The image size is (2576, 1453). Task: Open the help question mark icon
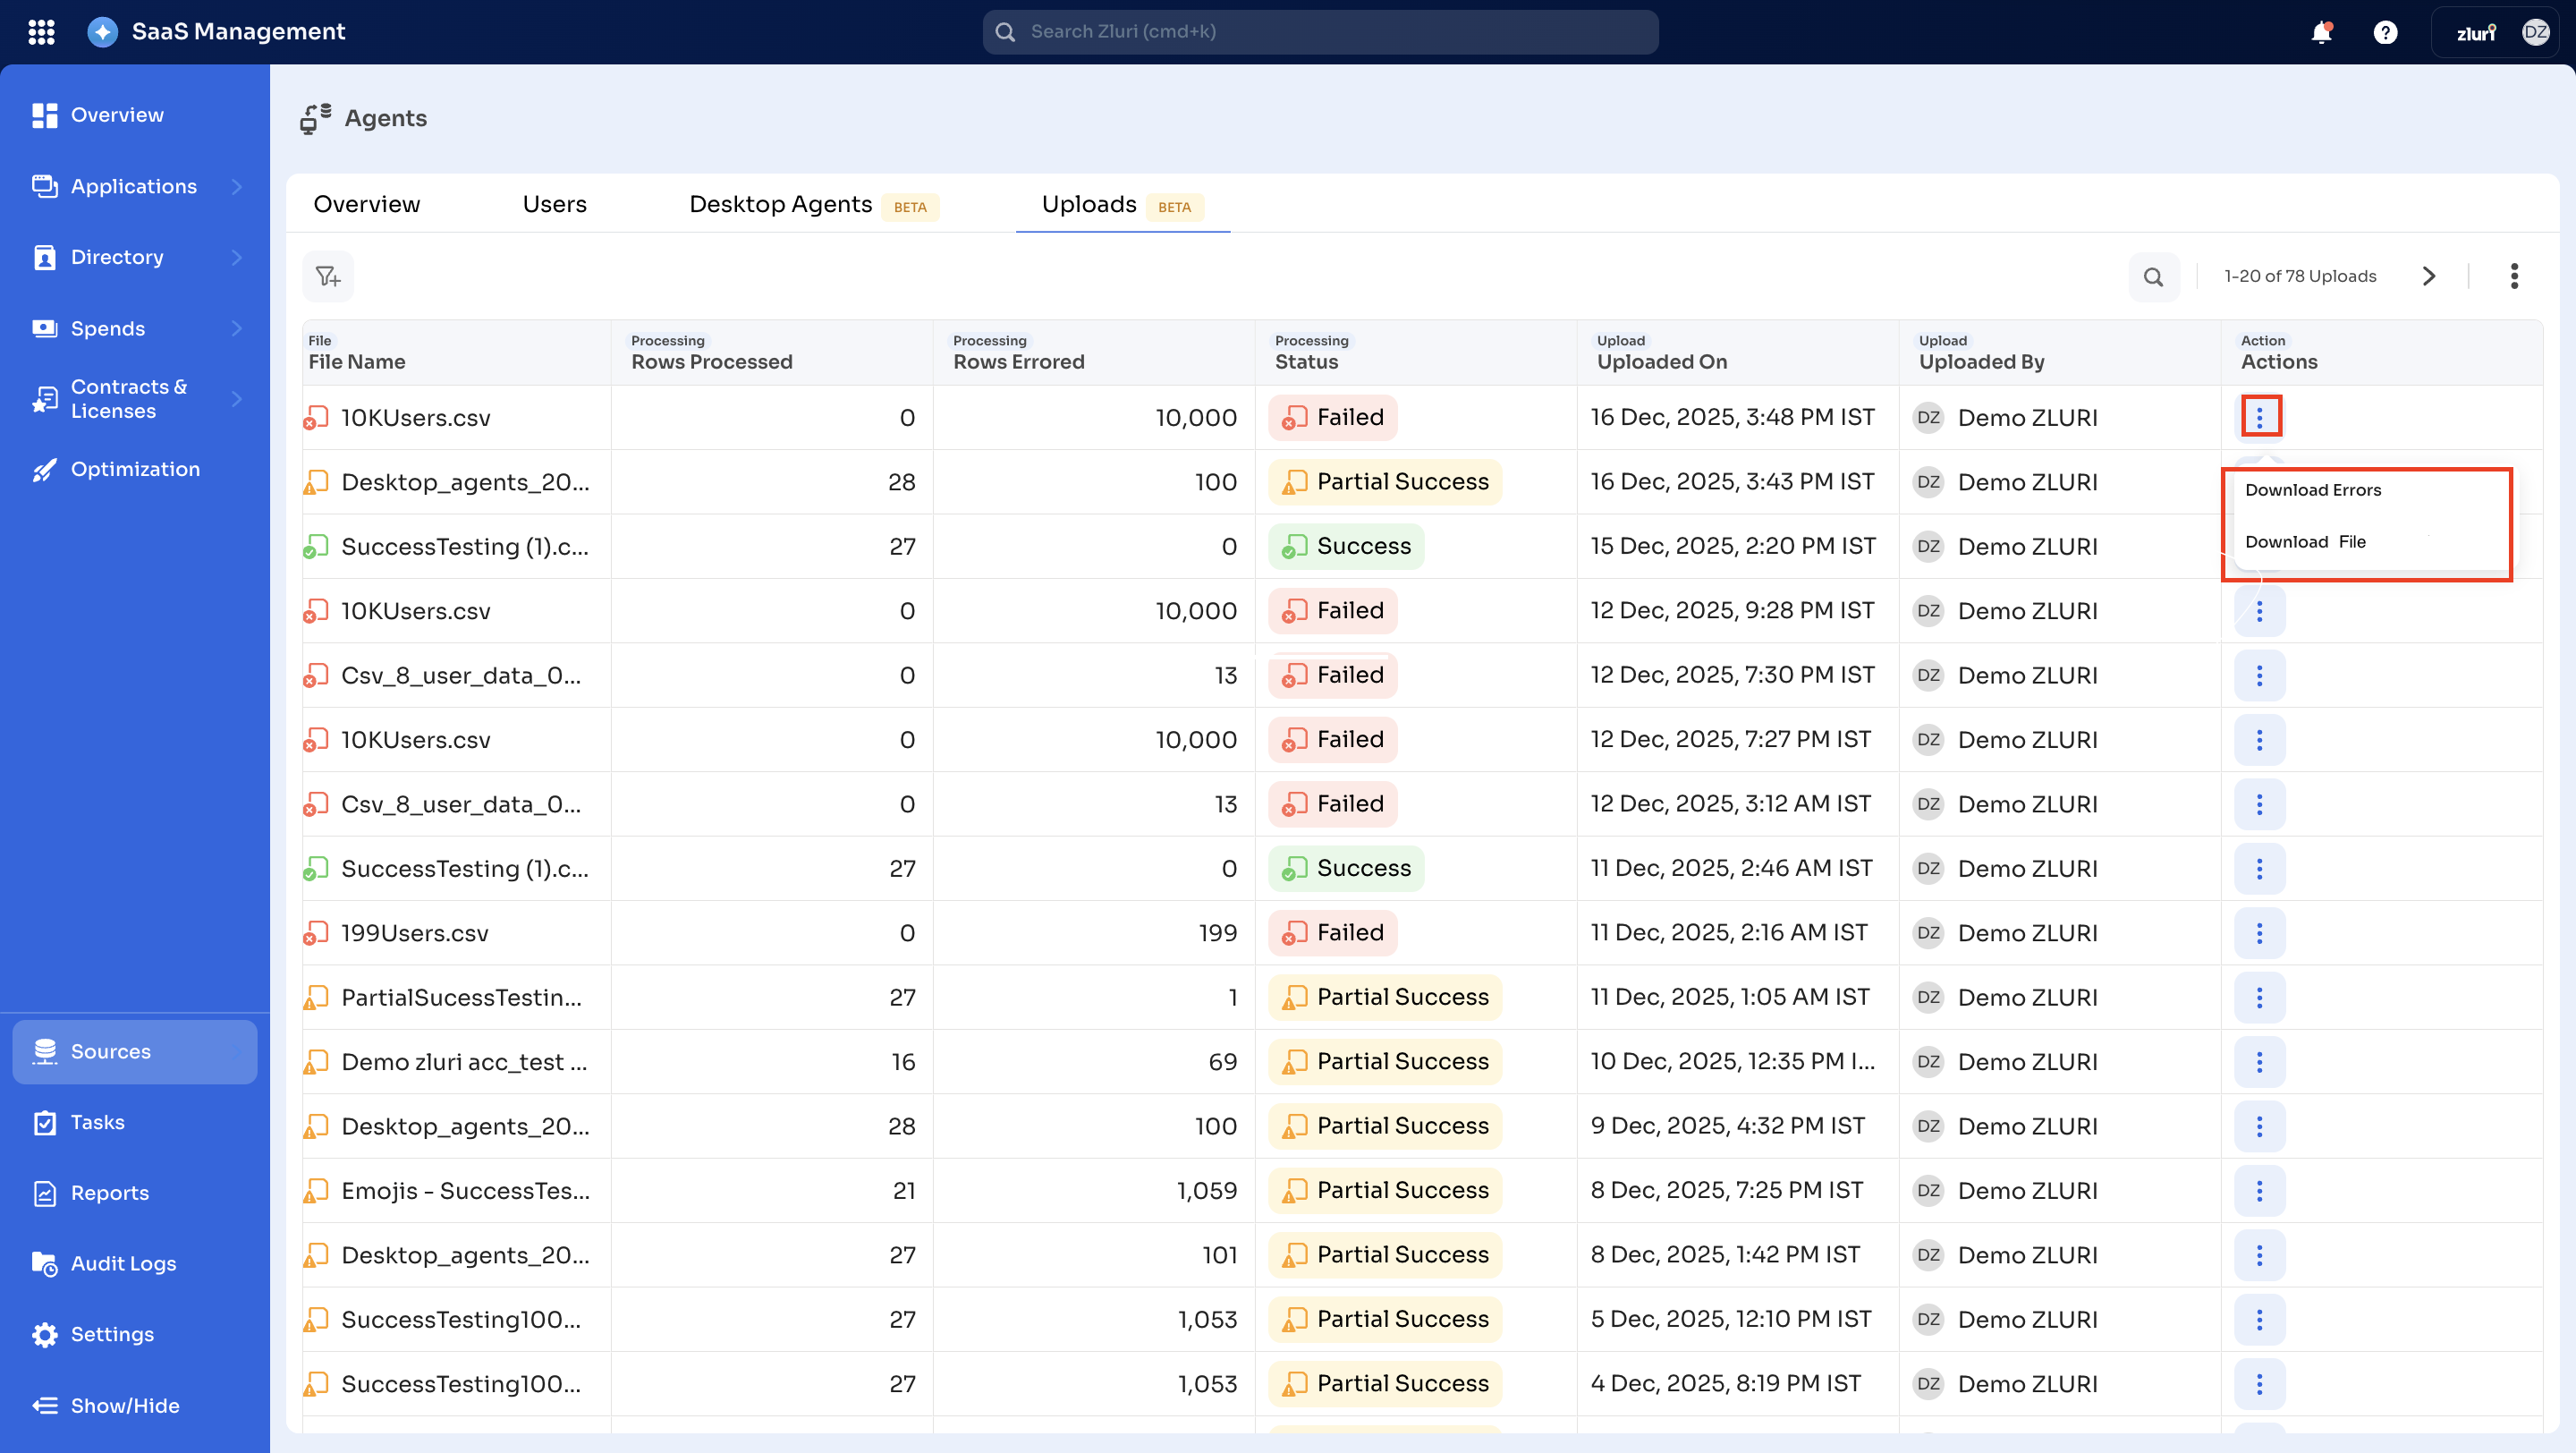pos(2385,32)
